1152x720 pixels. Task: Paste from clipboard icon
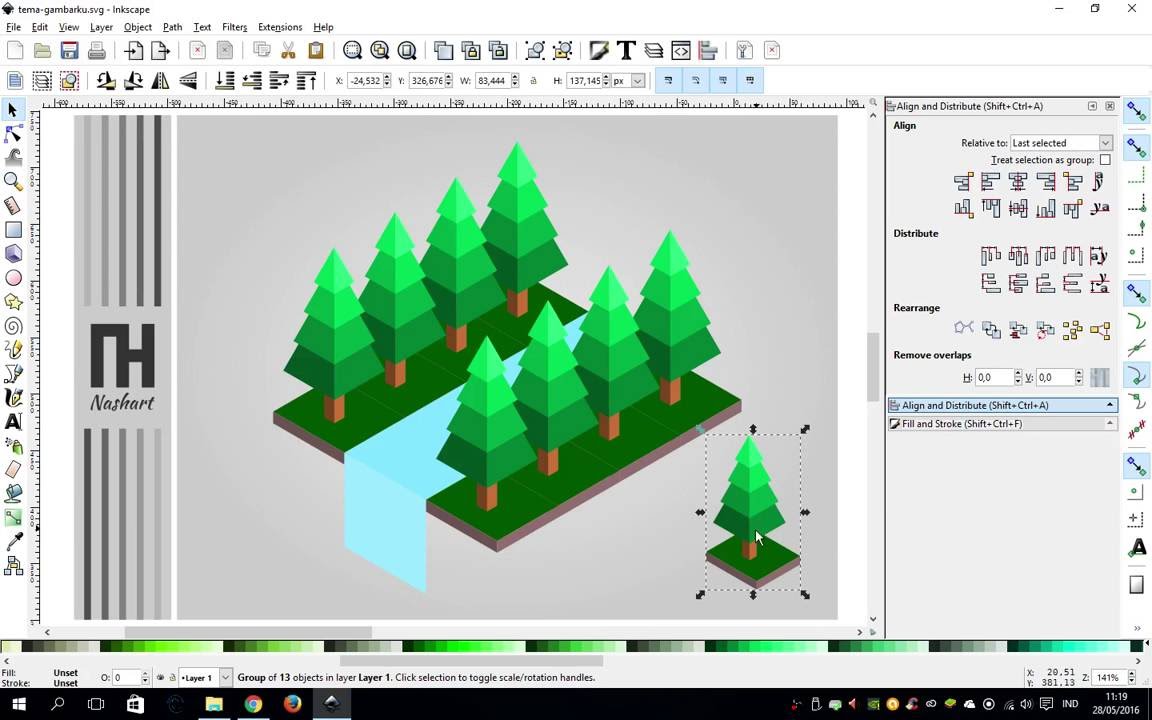315,50
